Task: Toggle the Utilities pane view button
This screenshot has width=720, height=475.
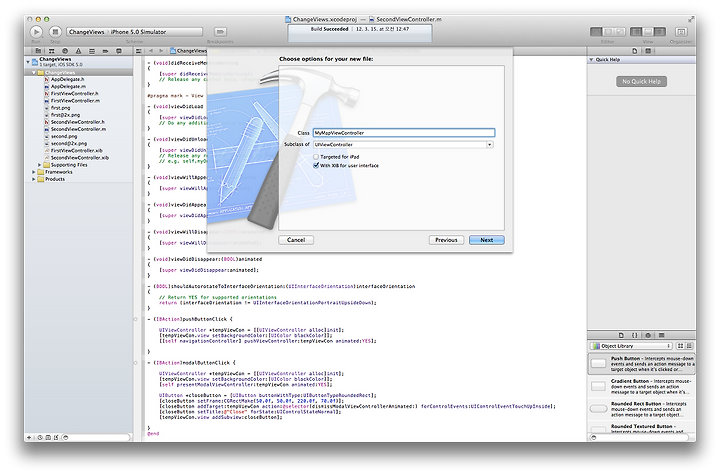Action: pyautogui.click(x=660, y=32)
